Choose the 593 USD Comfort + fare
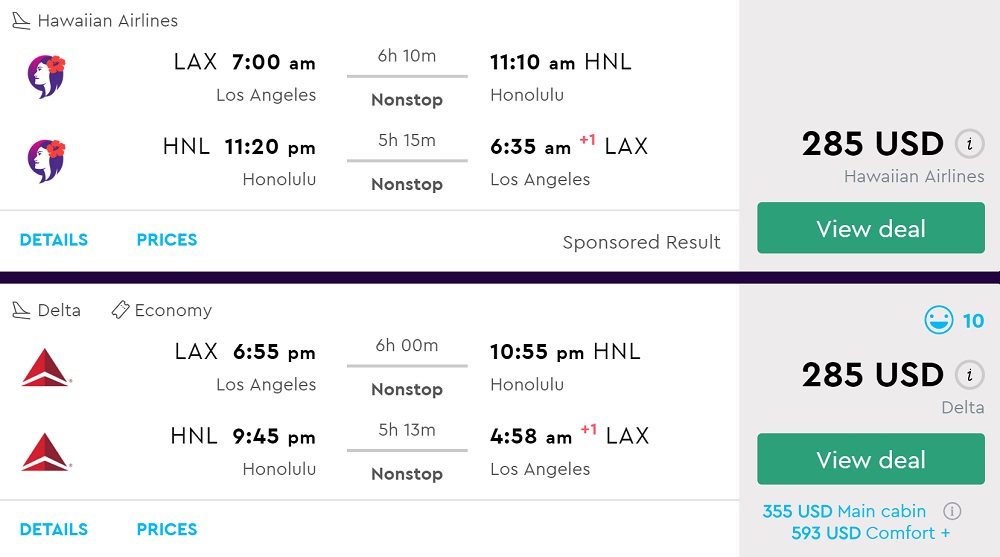The image size is (1000, 557). (x=870, y=533)
